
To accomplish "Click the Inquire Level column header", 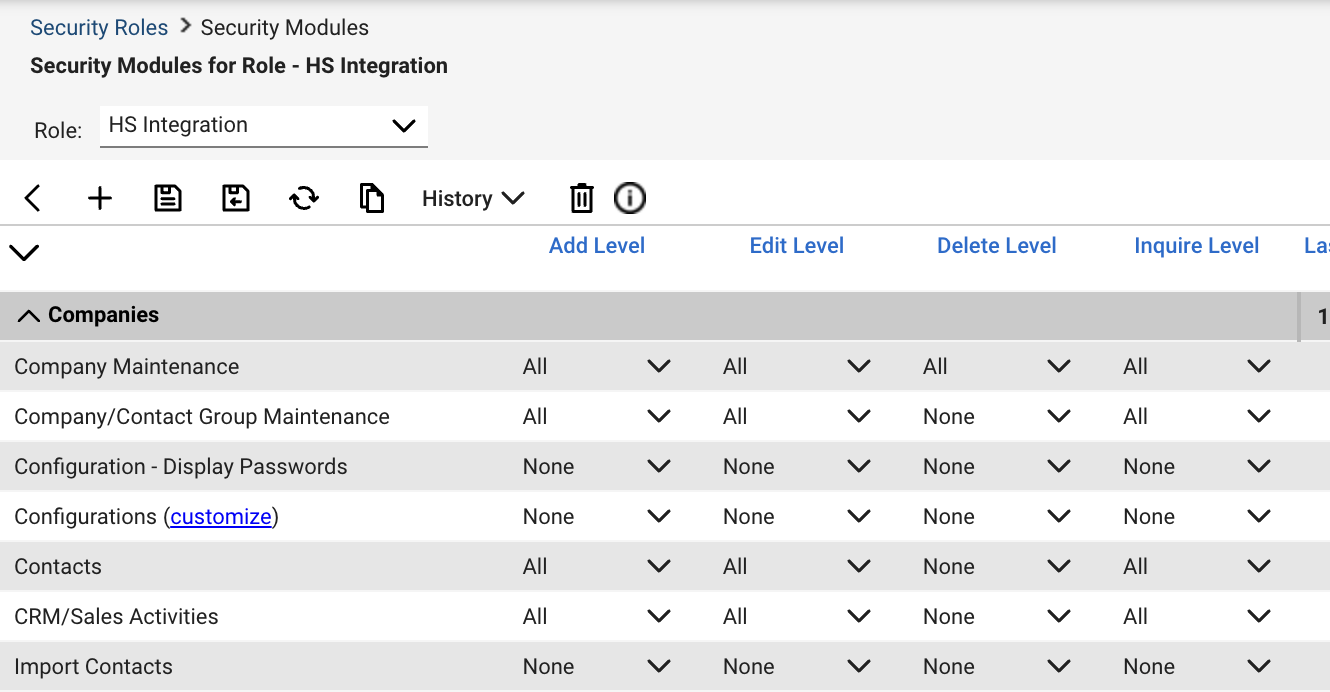I will (1196, 246).
